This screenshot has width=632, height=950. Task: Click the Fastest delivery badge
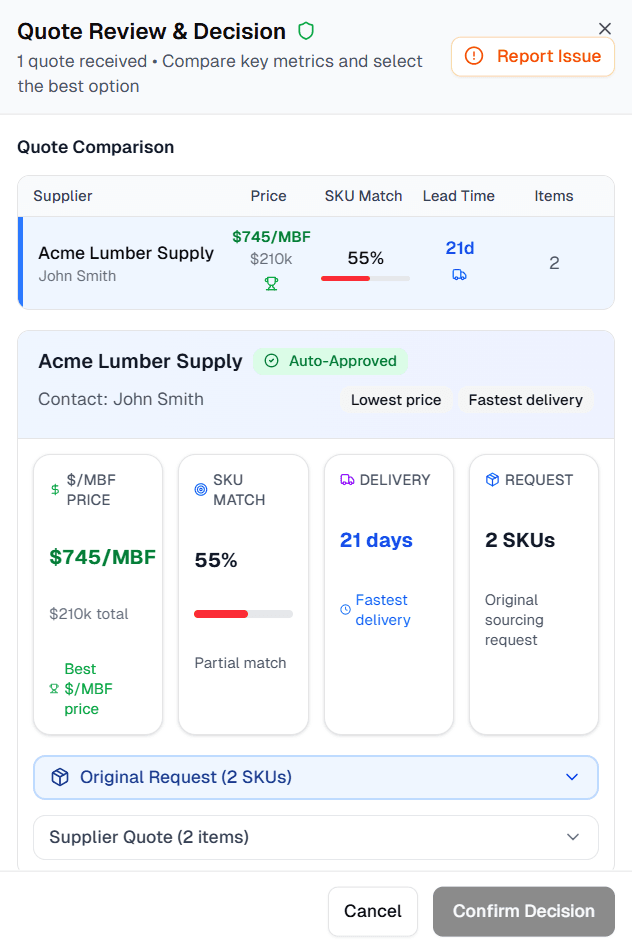525,400
